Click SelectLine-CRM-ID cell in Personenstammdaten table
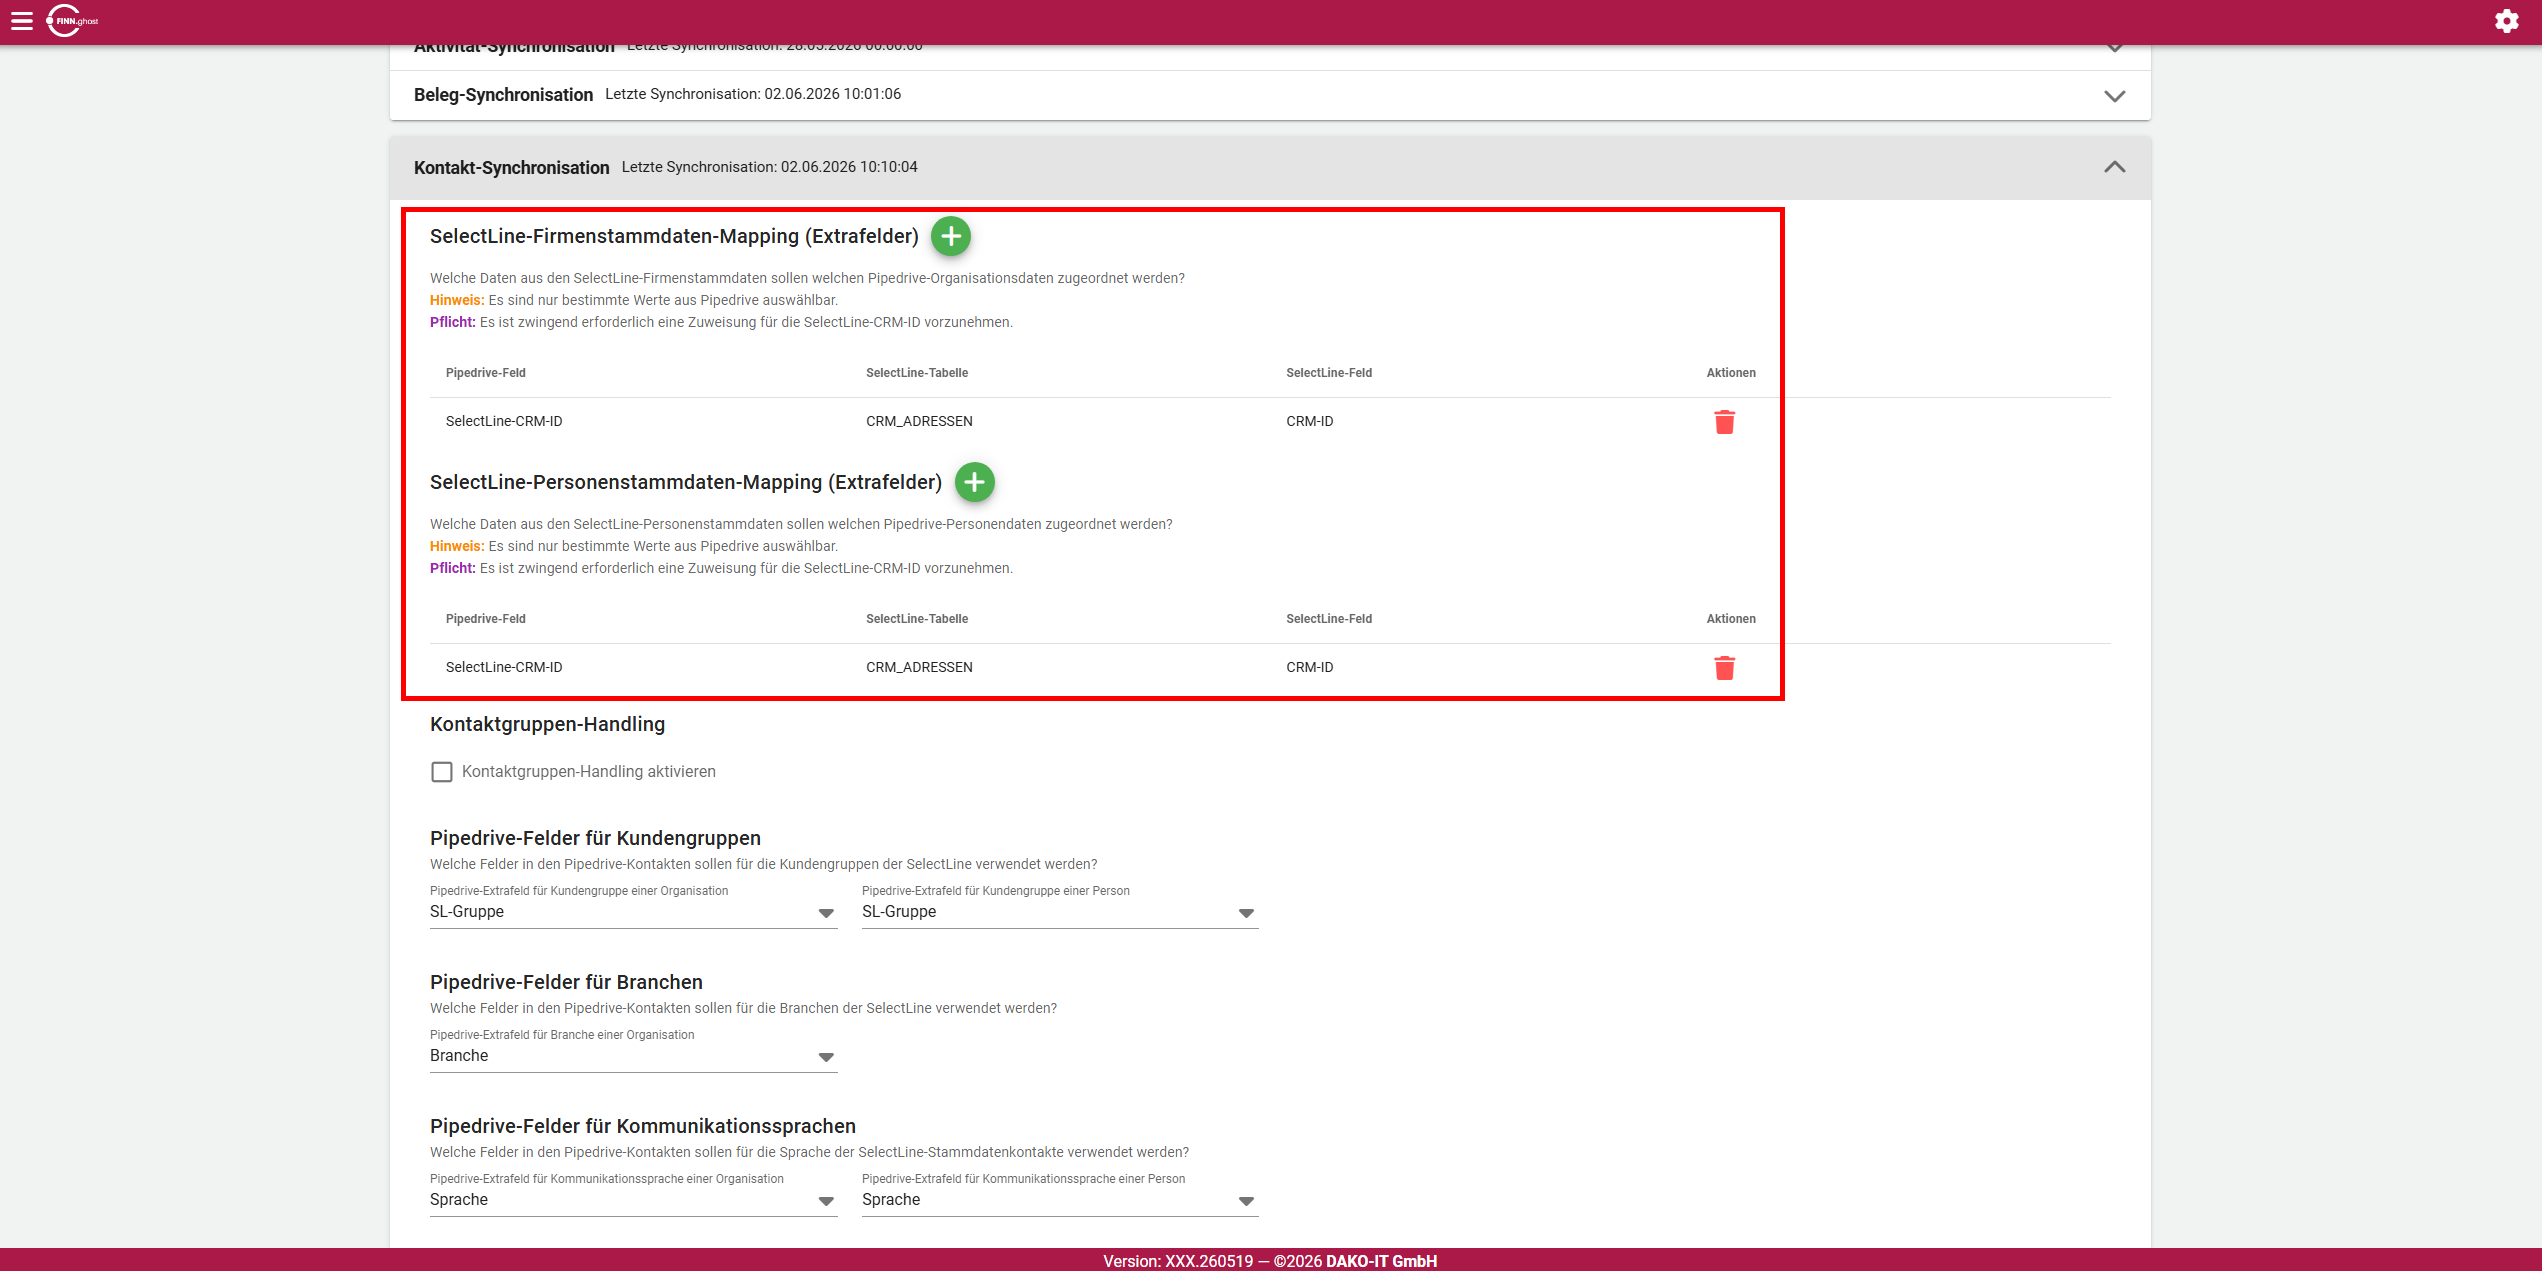This screenshot has width=2542, height=1271. tap(504, 667)
